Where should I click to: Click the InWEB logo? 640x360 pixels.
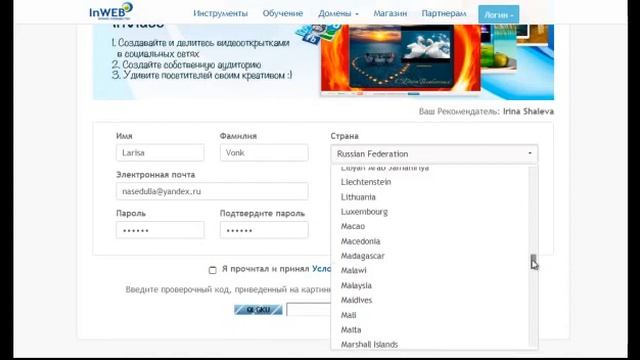(x=111, y=11)
